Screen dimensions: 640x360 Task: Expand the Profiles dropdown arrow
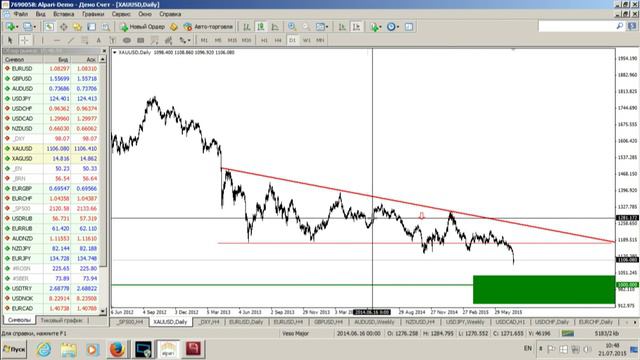[x=34, y=27]
